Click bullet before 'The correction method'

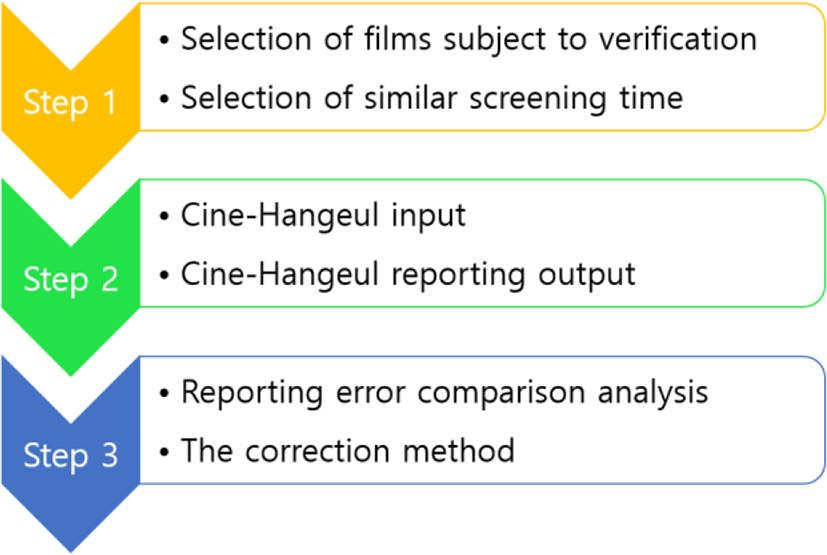coord(165,452)
